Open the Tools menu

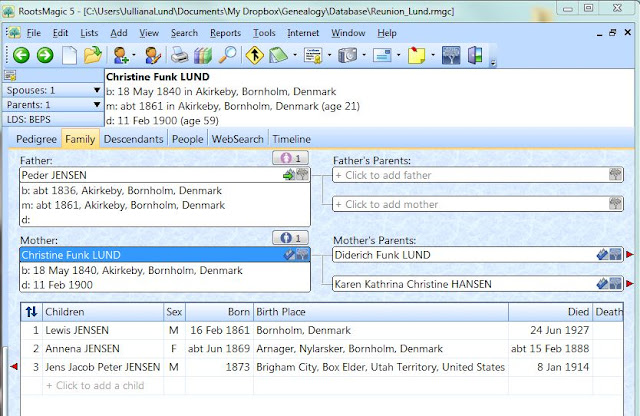pyautogui.click(x=264, y=33)
